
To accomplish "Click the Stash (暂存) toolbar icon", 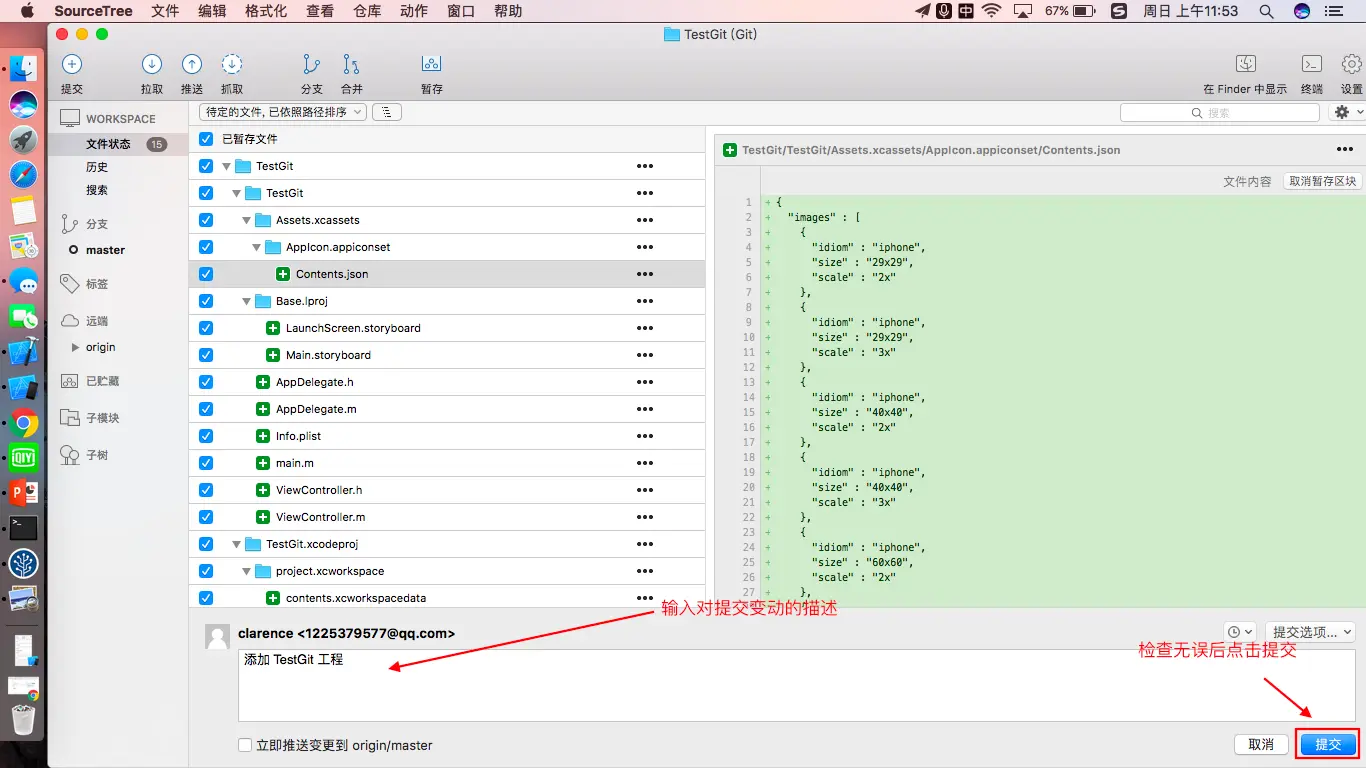I will click(x=431, y=65).
